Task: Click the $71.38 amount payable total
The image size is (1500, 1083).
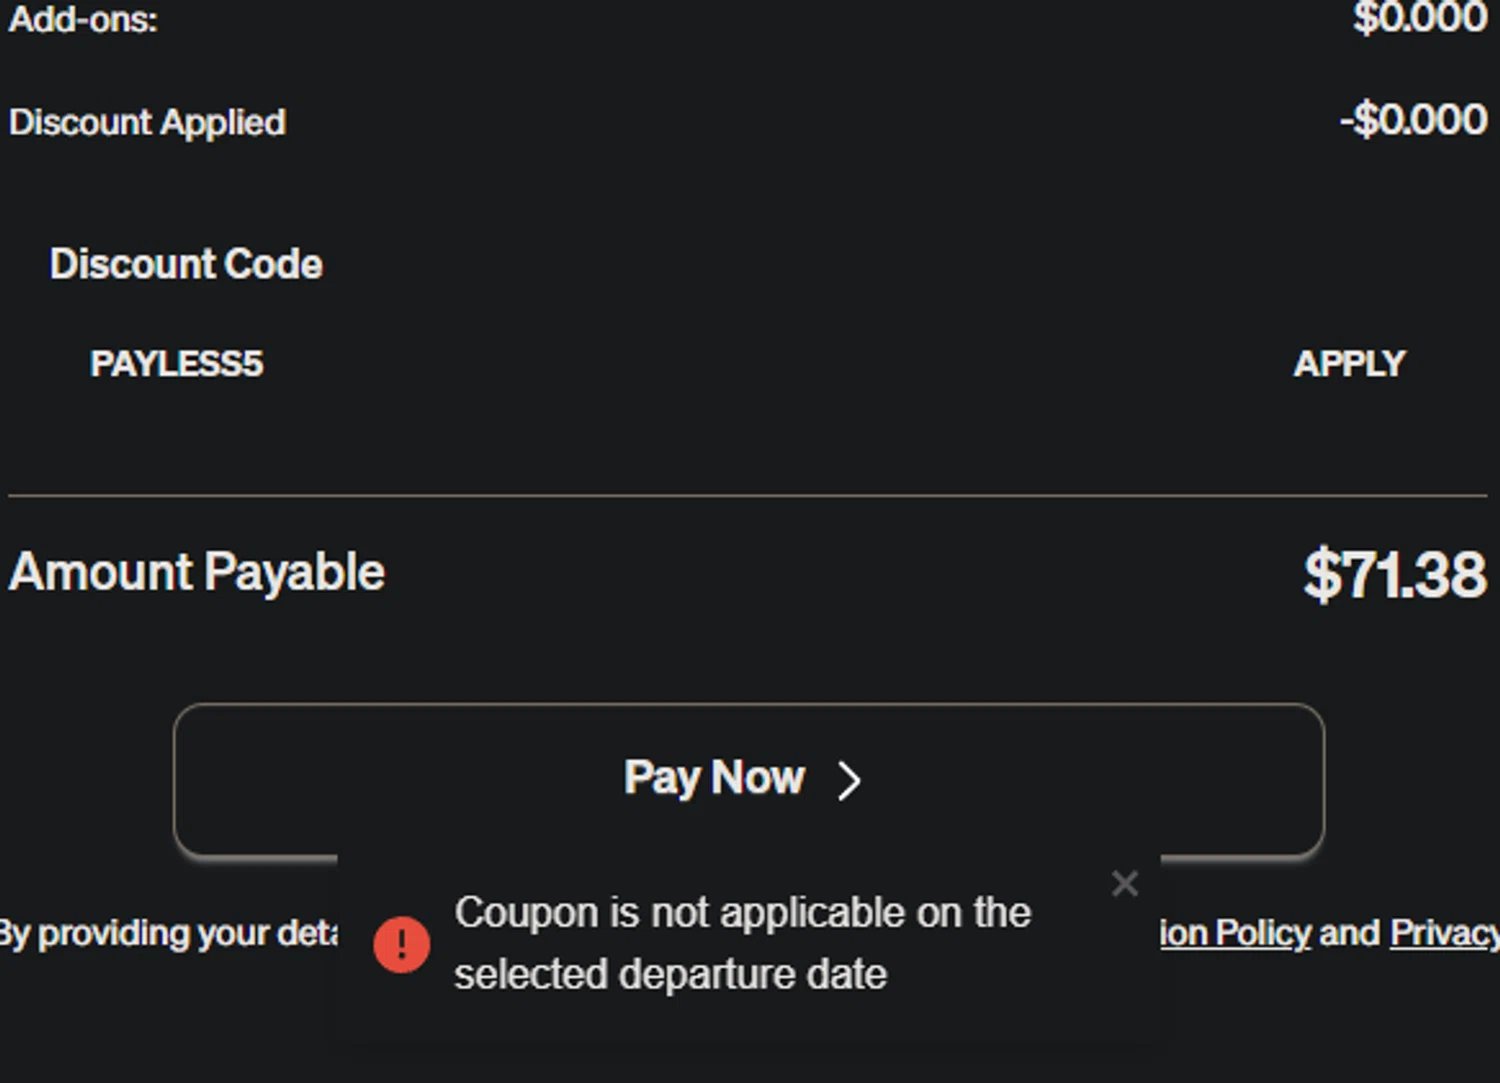Action: click(x=1394, y=575)
